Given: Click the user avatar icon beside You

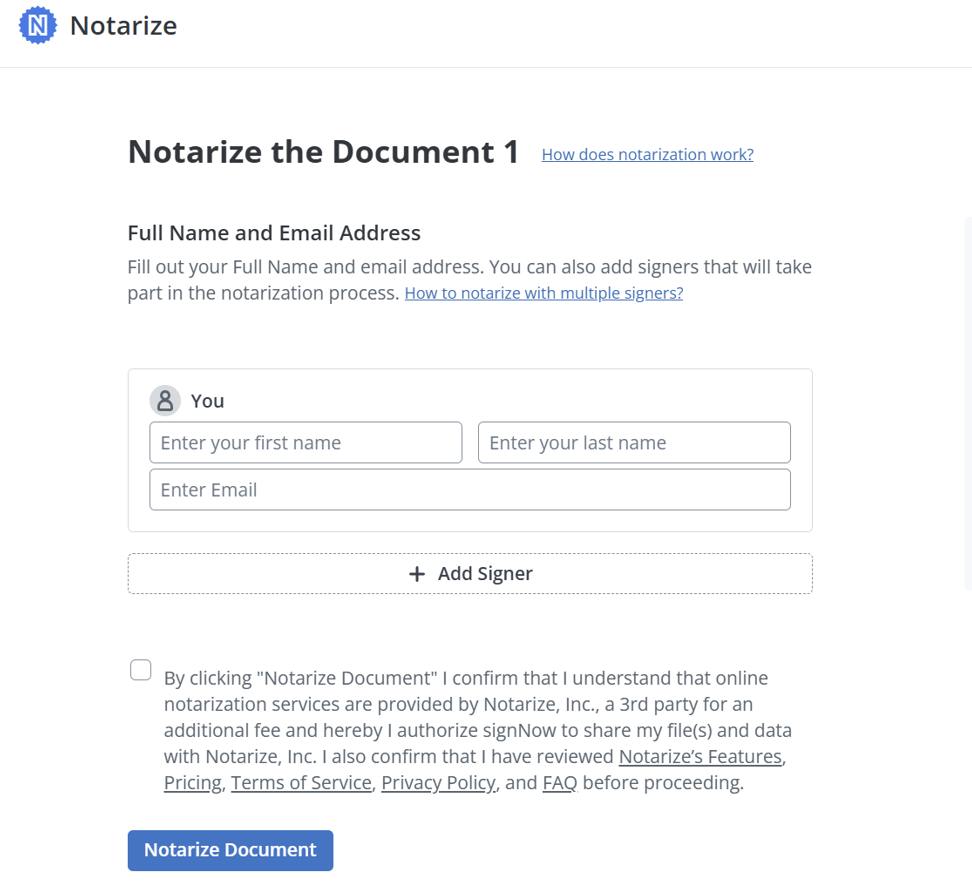Looking at the screenshot, I should 165,400.
